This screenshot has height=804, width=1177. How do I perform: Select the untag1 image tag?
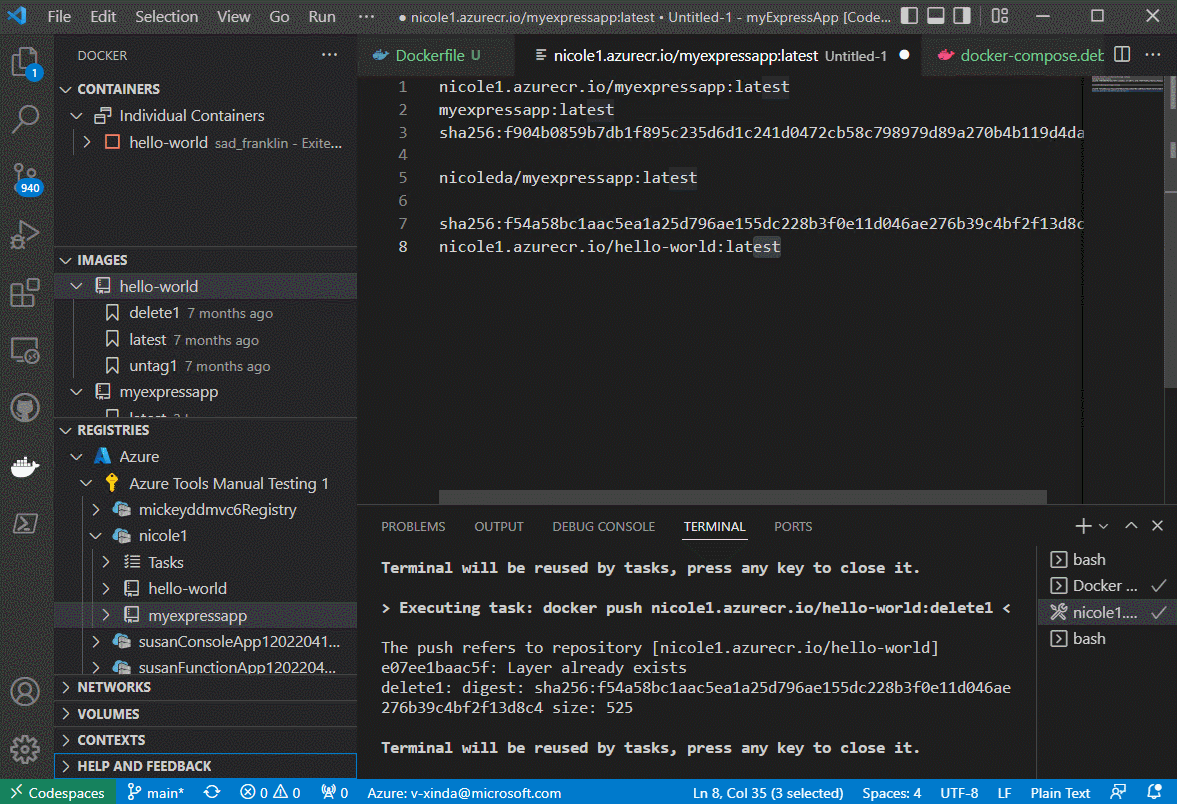point(206,366)
